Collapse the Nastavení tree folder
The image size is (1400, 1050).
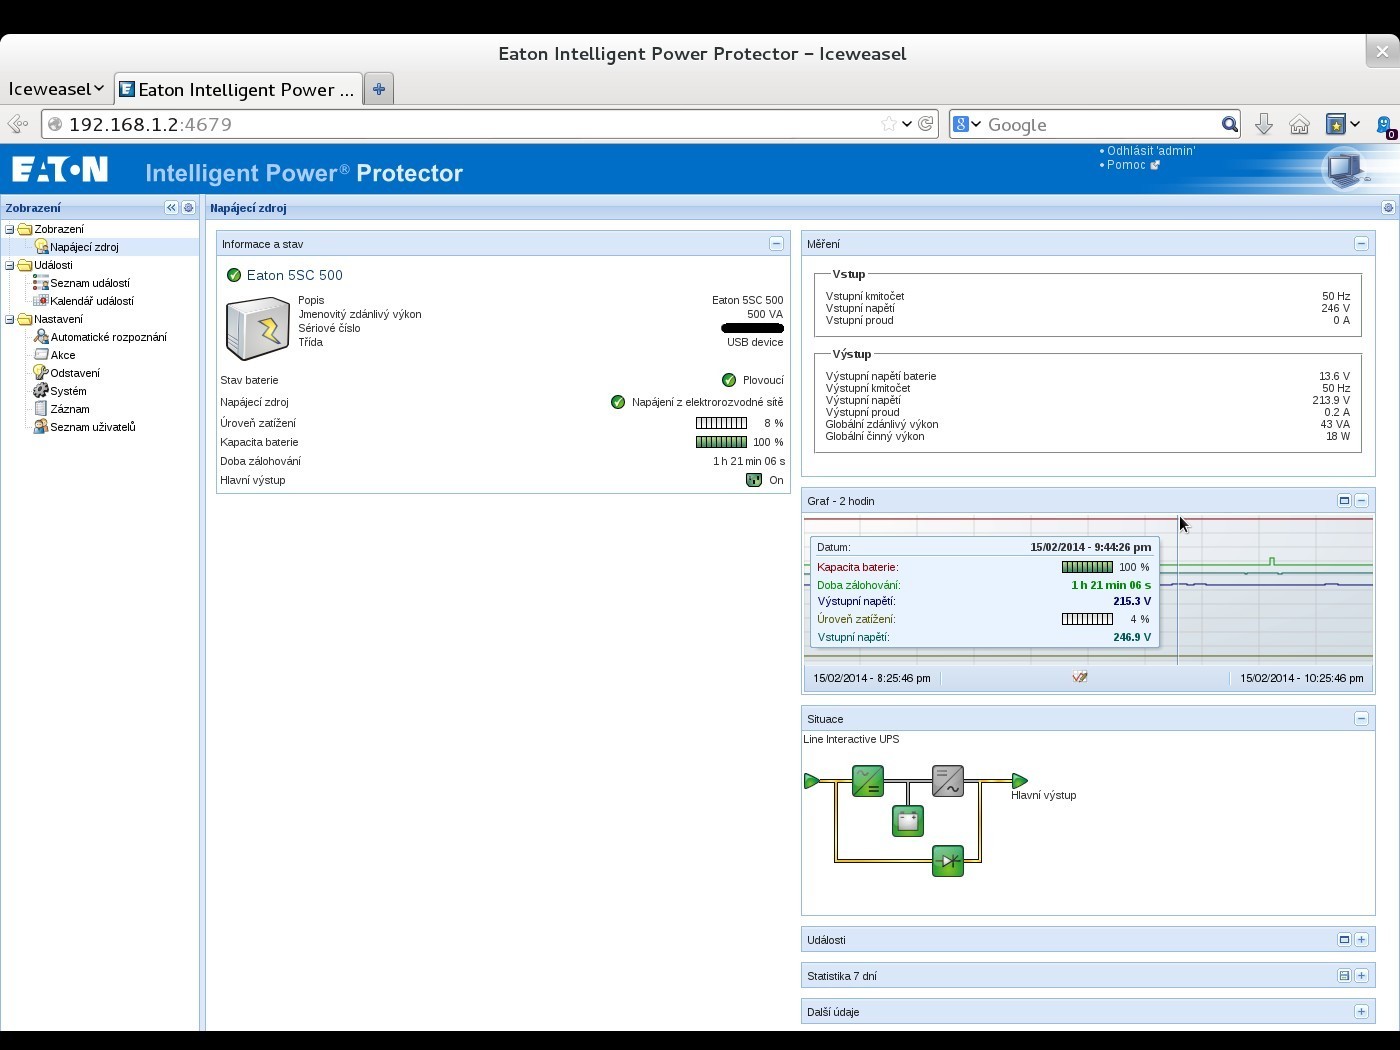coord(10,319)
